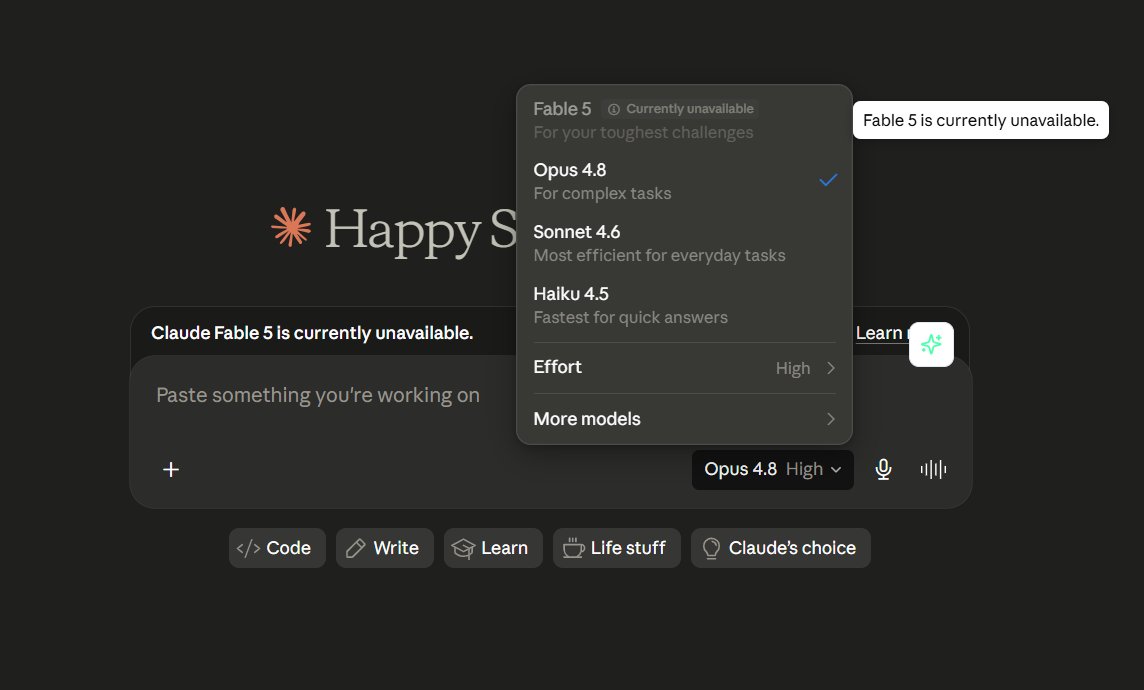Click the info icon beside Currently unavailable
This screenshot has width=1144, height=690.
click(614, 109)
